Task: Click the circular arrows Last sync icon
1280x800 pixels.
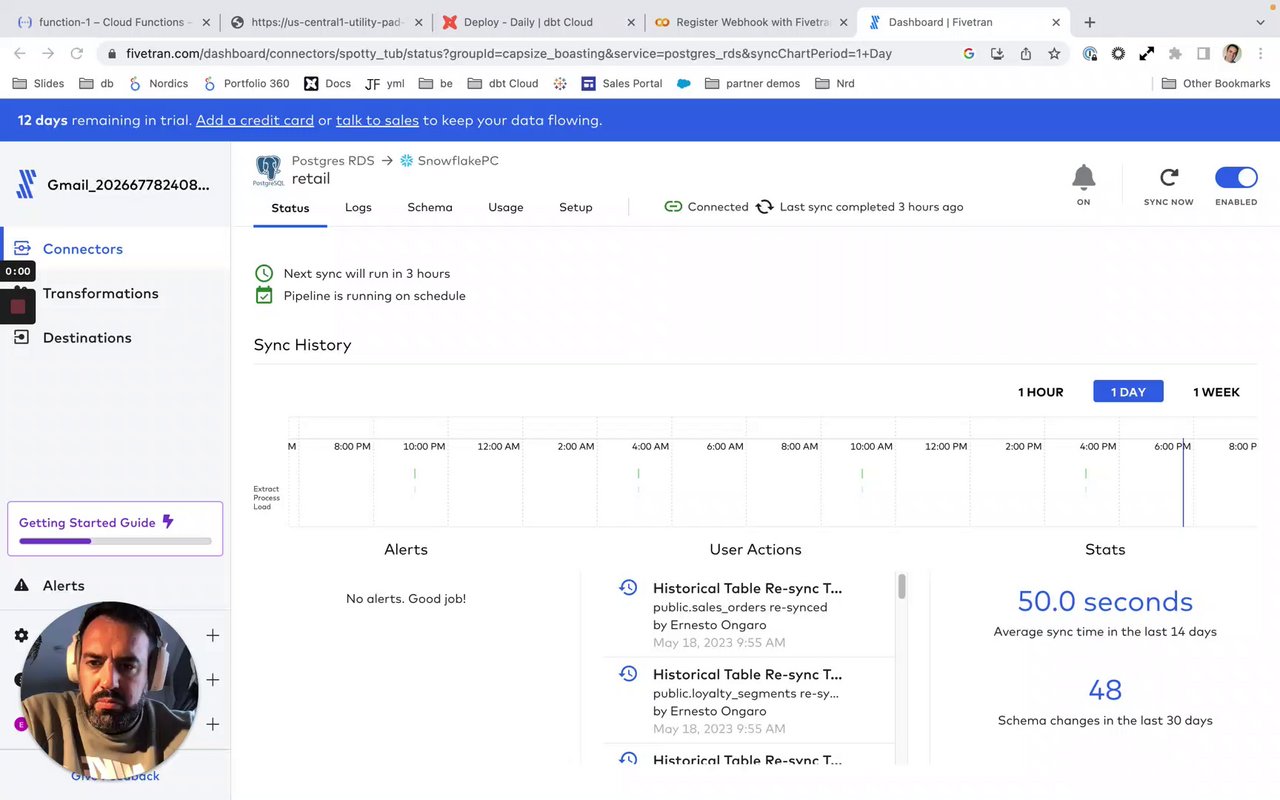Action: click(x=764, y=207)
